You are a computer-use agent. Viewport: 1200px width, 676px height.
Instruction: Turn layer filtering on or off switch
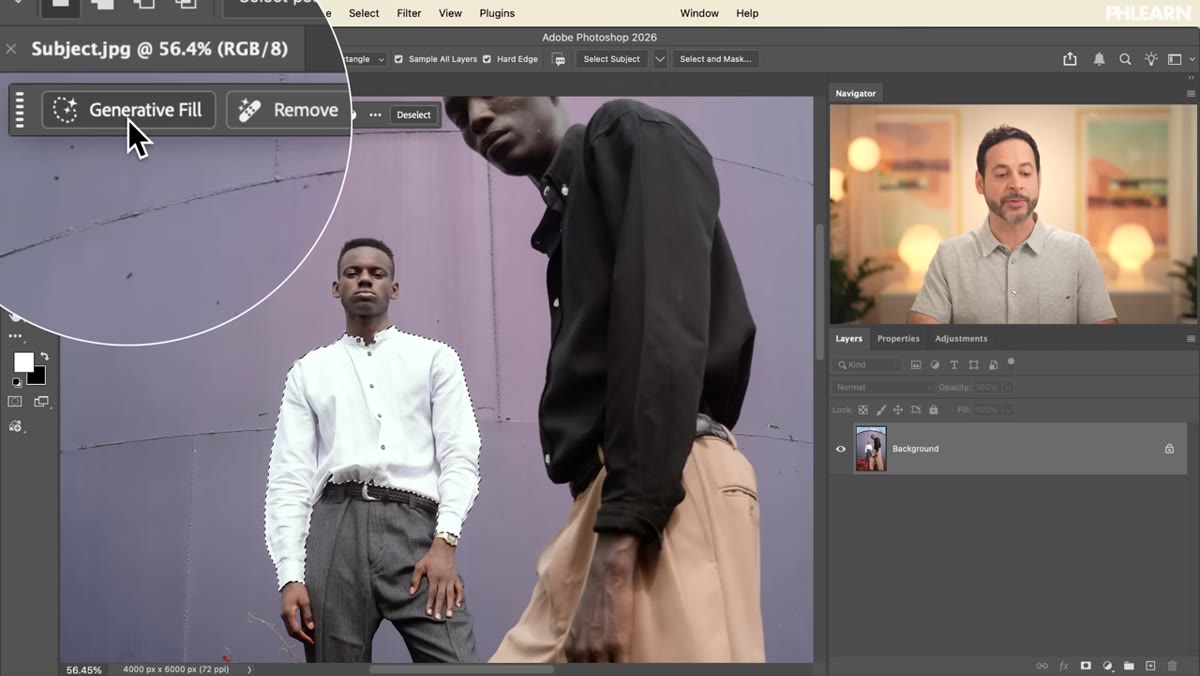[1011, 362]
